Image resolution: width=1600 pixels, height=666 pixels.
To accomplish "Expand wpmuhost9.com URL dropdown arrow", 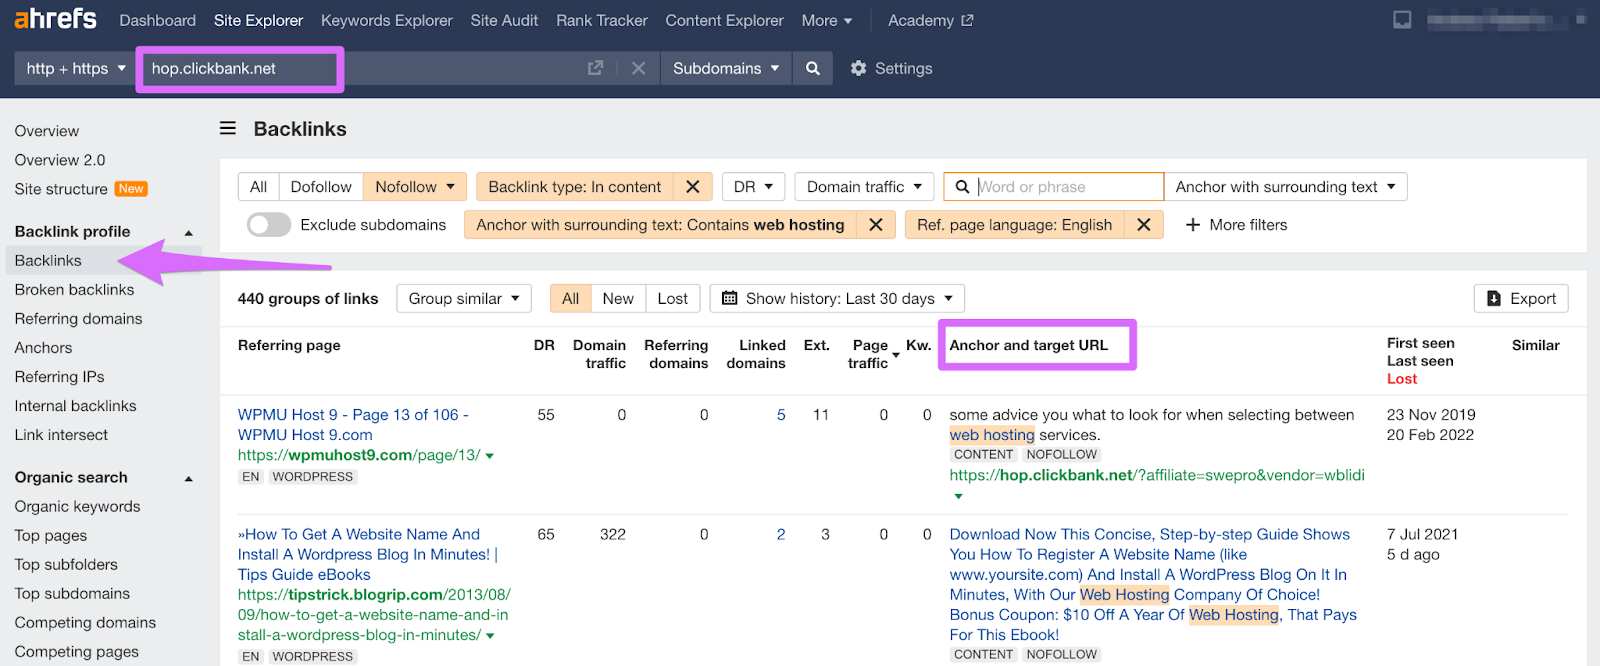I will point(490,456).
